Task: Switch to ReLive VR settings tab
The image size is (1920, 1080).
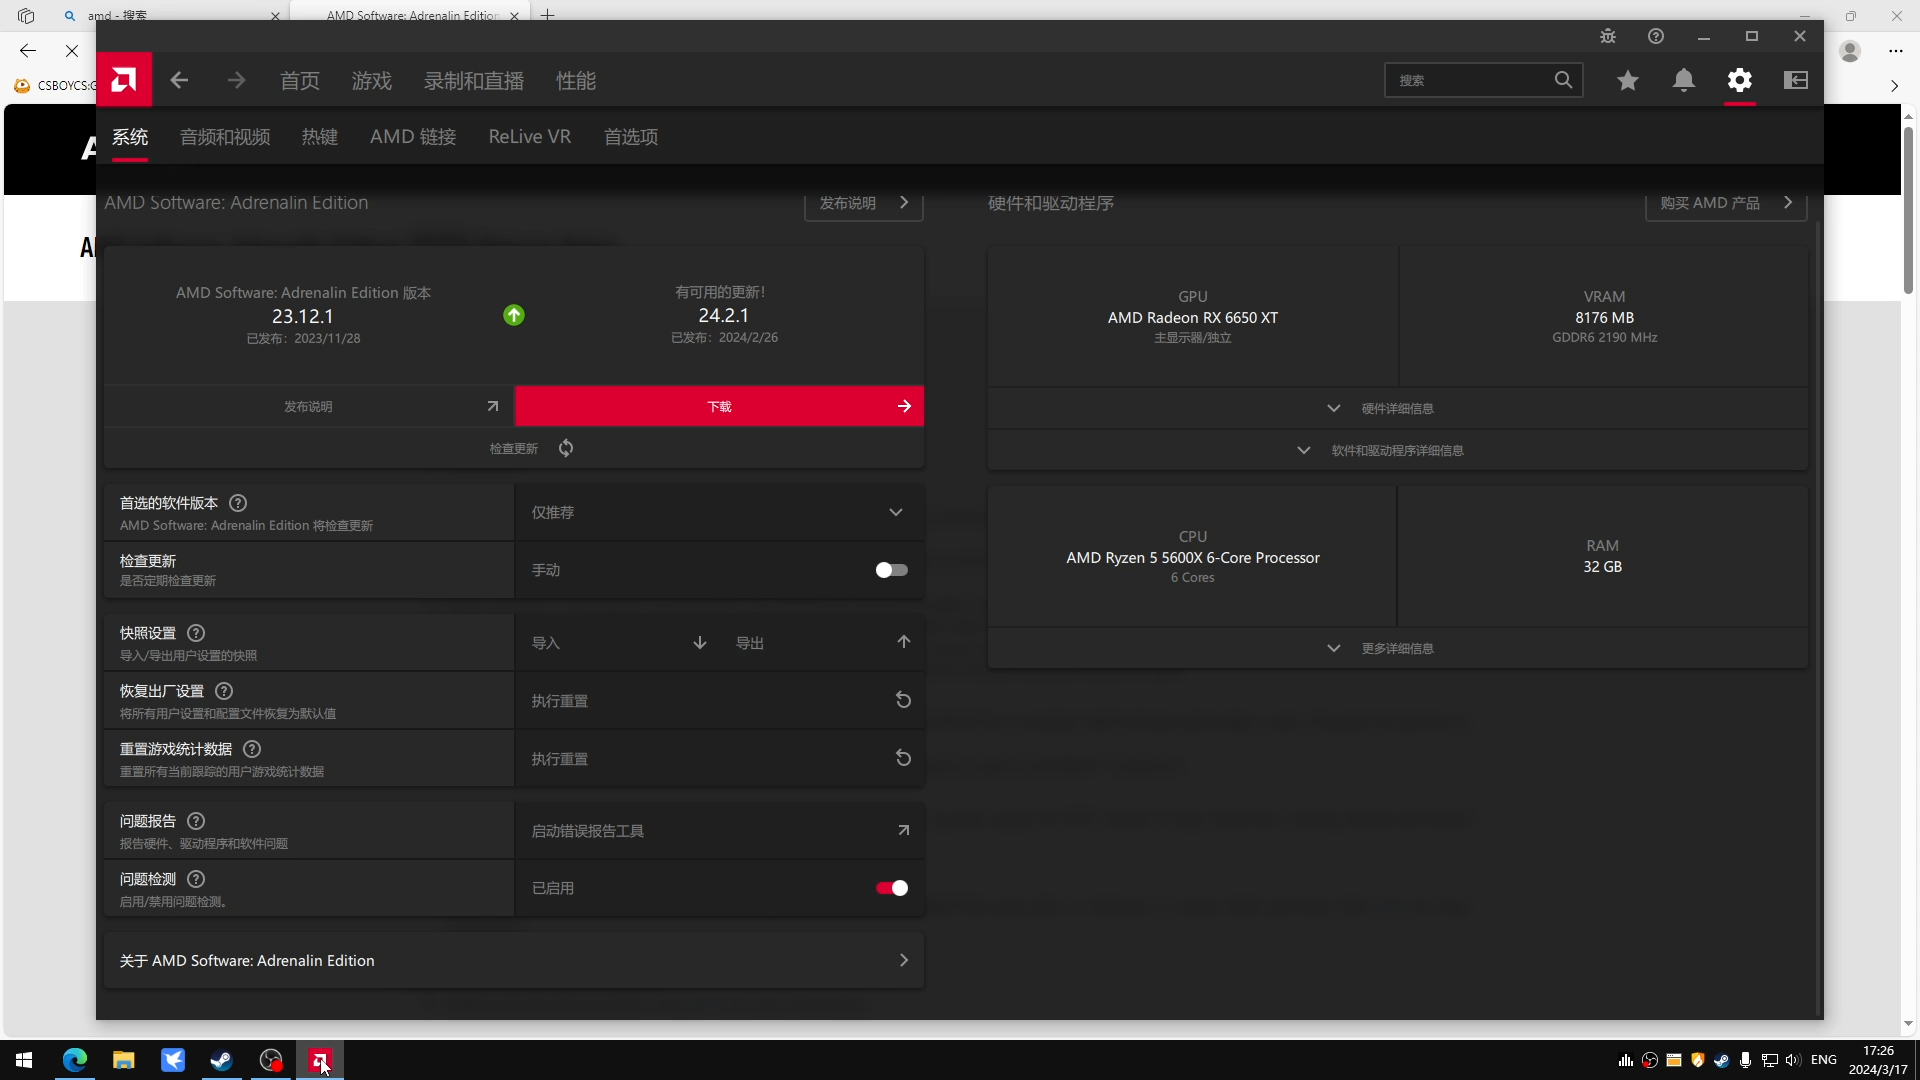Action: pyautogui.click(x=530, y=137)
